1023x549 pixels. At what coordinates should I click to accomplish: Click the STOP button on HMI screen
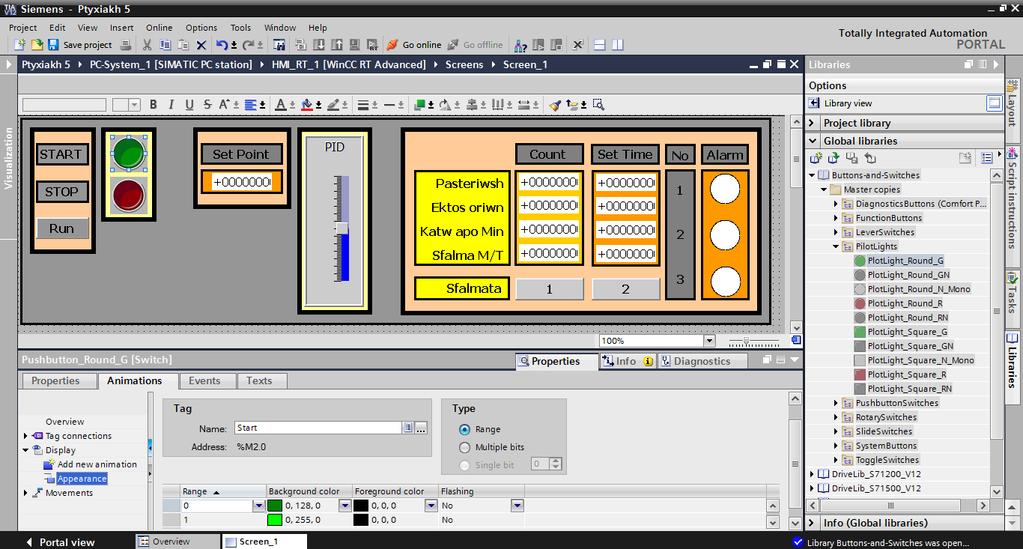click(61, 192)
